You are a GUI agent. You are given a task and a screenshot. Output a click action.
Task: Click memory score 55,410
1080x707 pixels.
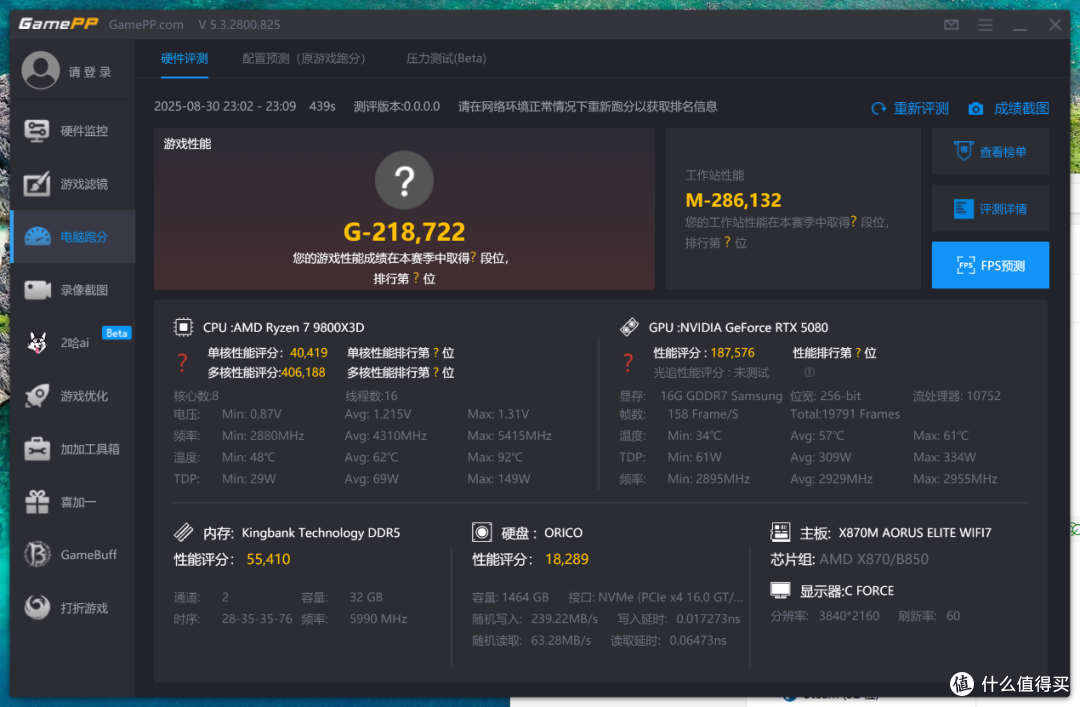pos(269,560)
